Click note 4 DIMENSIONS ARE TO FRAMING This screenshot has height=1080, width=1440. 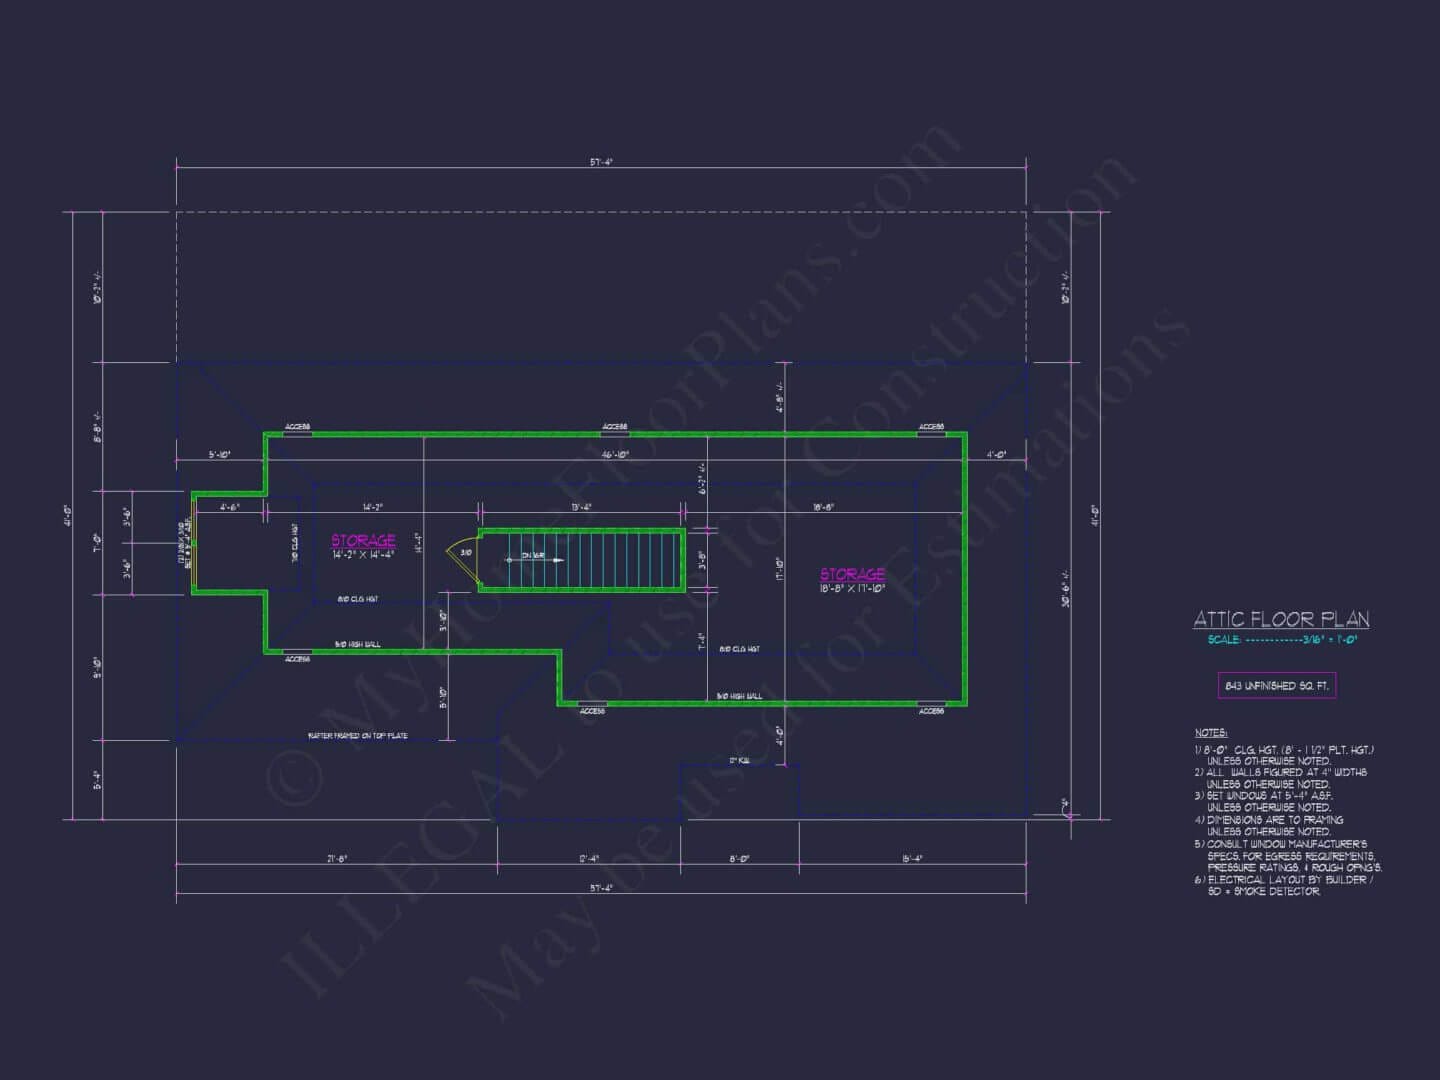[1268, 825]
